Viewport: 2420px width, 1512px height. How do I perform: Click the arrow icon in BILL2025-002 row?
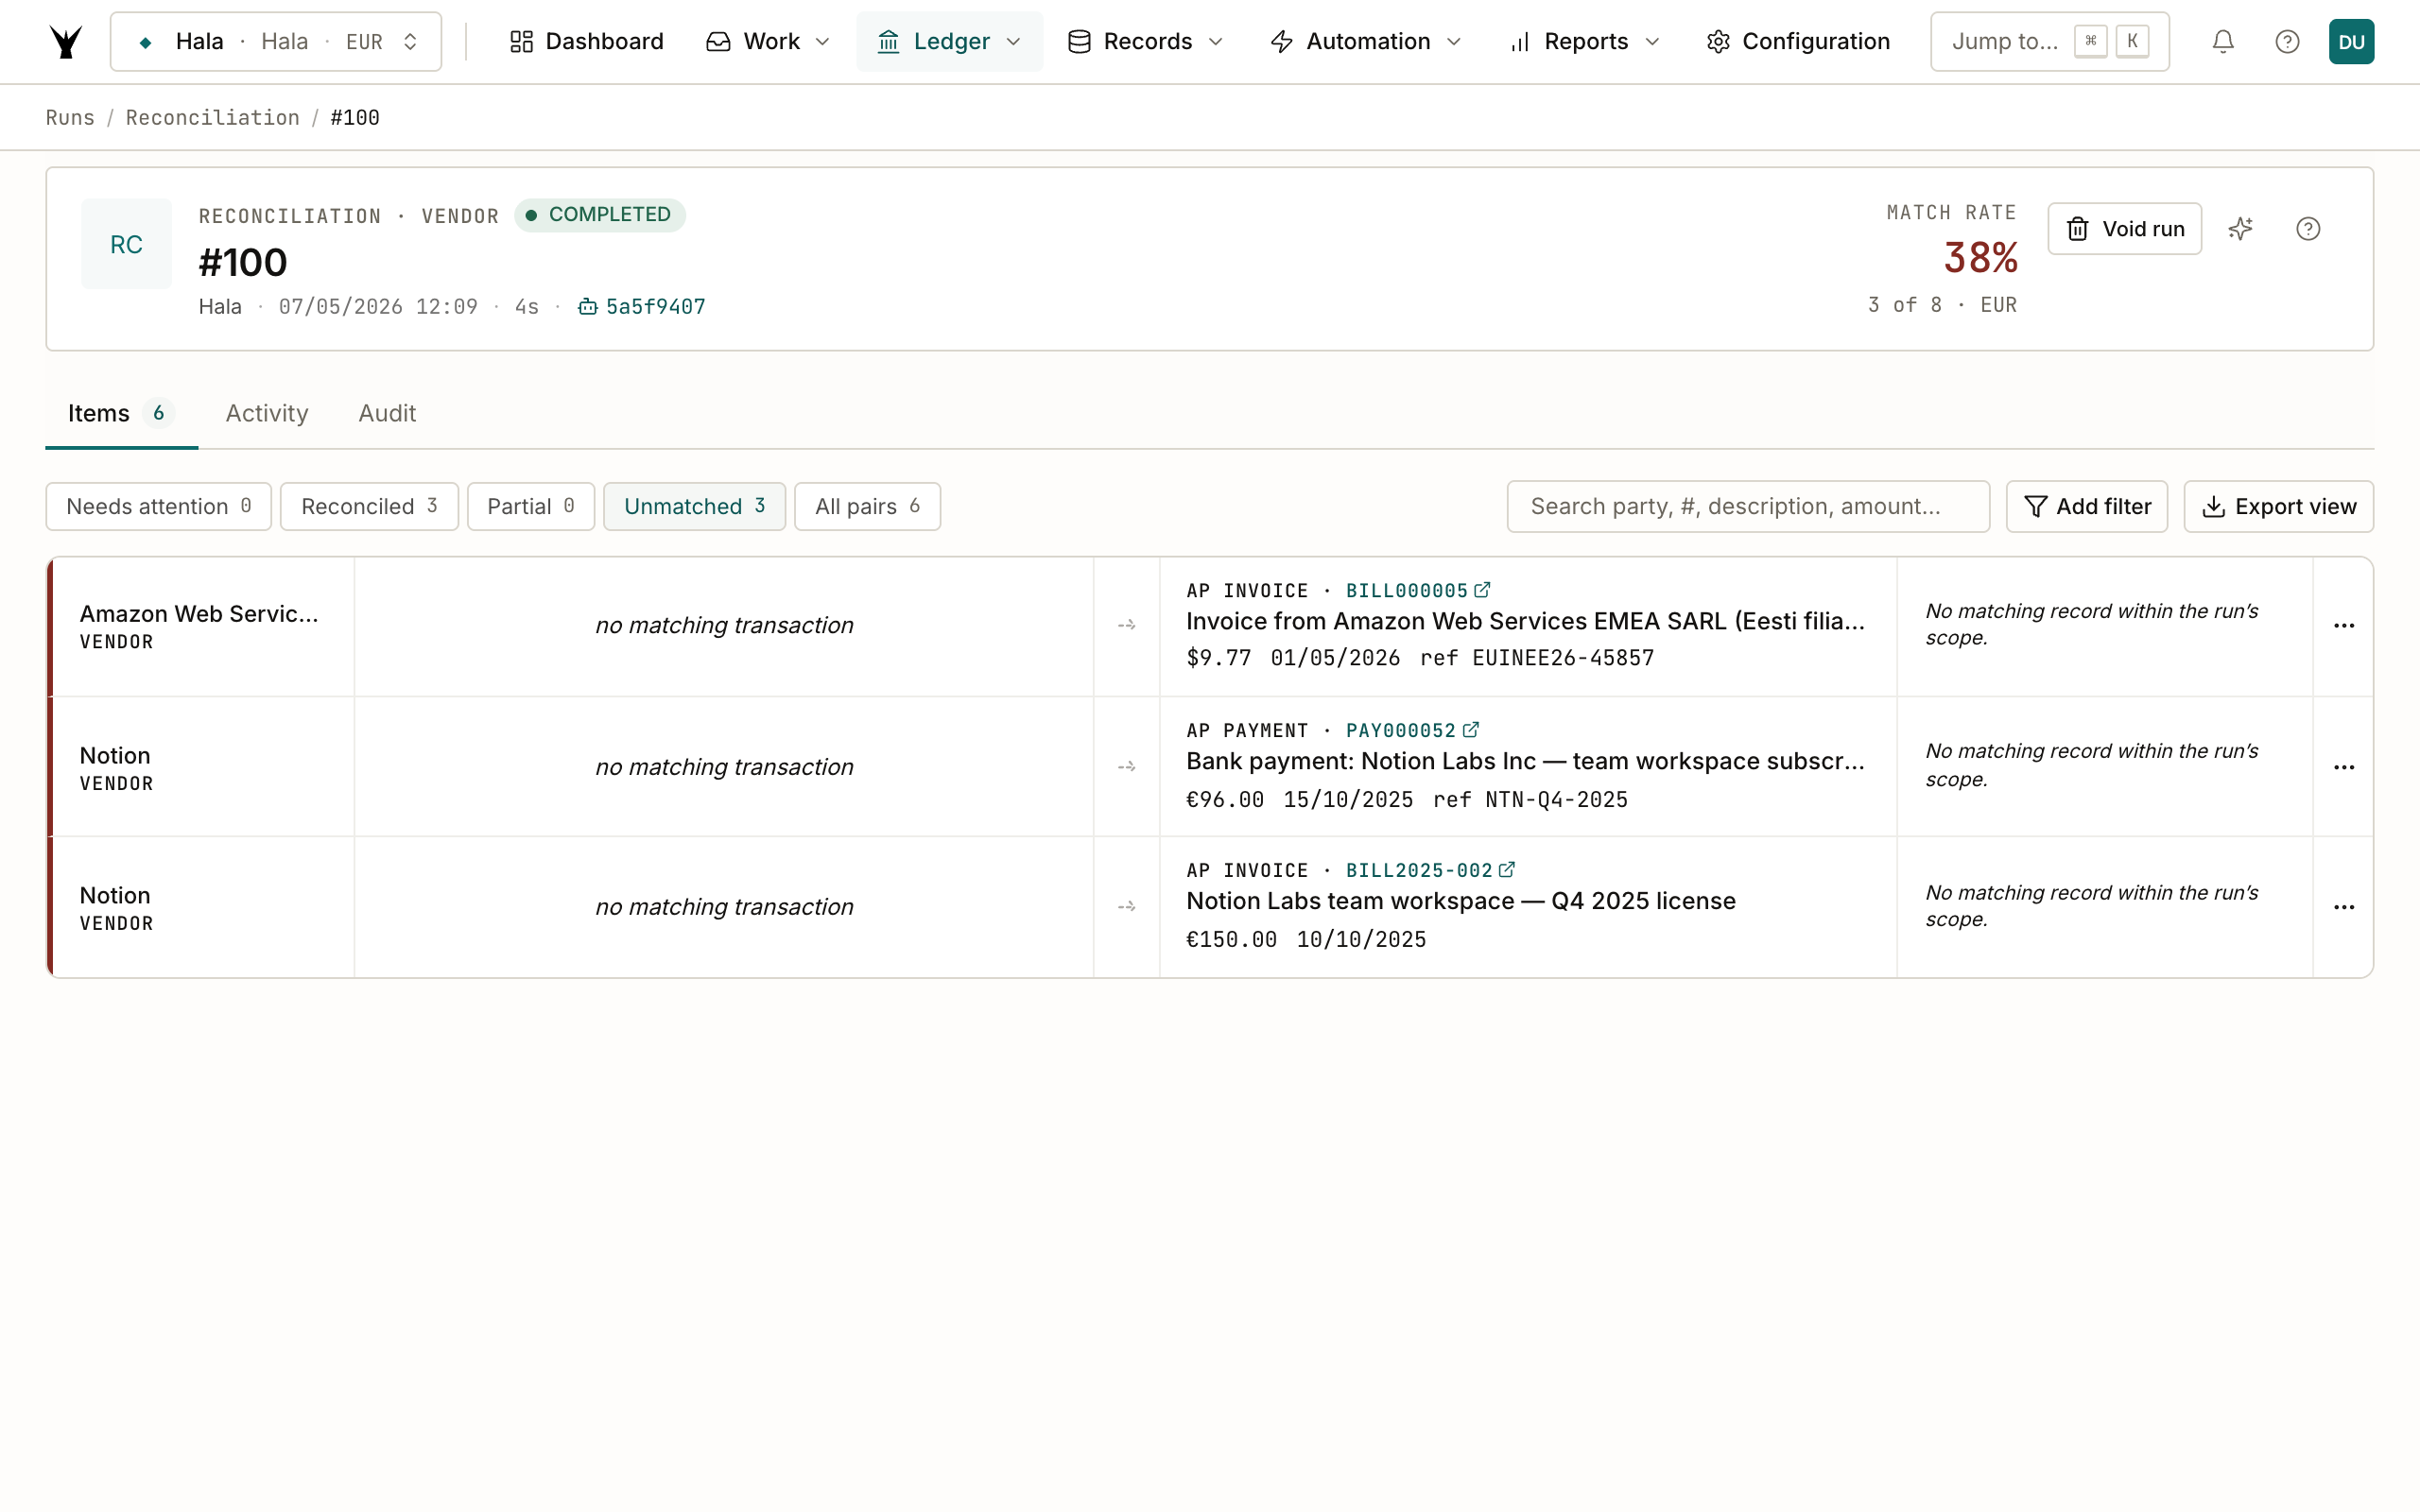point(1126,907)
